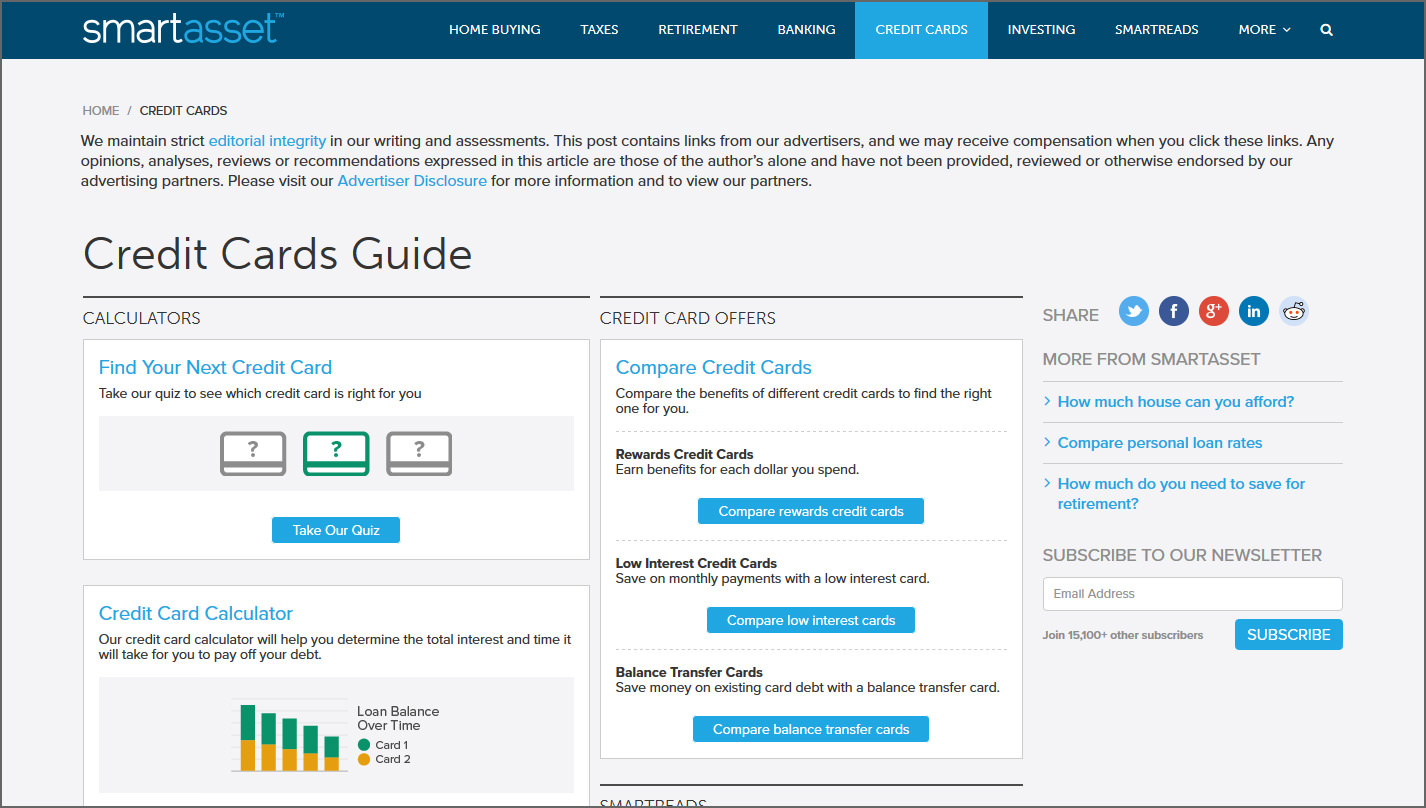This screenshot has height=808, width=1426.
Task: Click the 'Card 2' legend label
Action: point(393,759)
